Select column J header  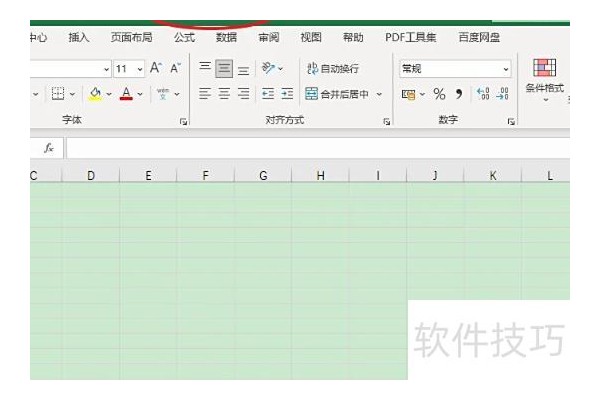point(435,175)
